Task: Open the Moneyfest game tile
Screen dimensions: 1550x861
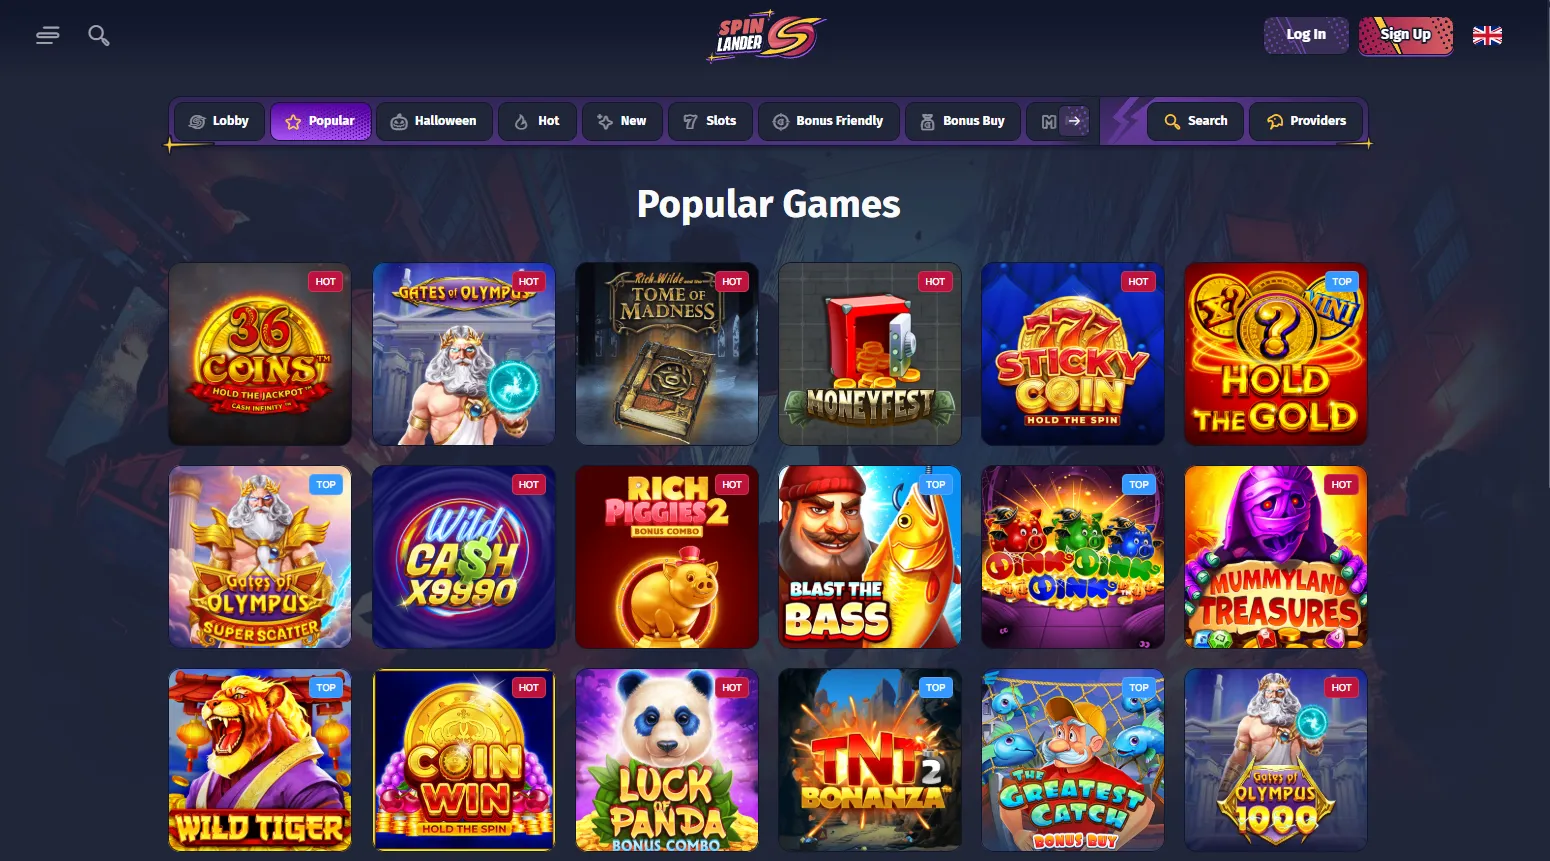Action: tap(870, 354)
